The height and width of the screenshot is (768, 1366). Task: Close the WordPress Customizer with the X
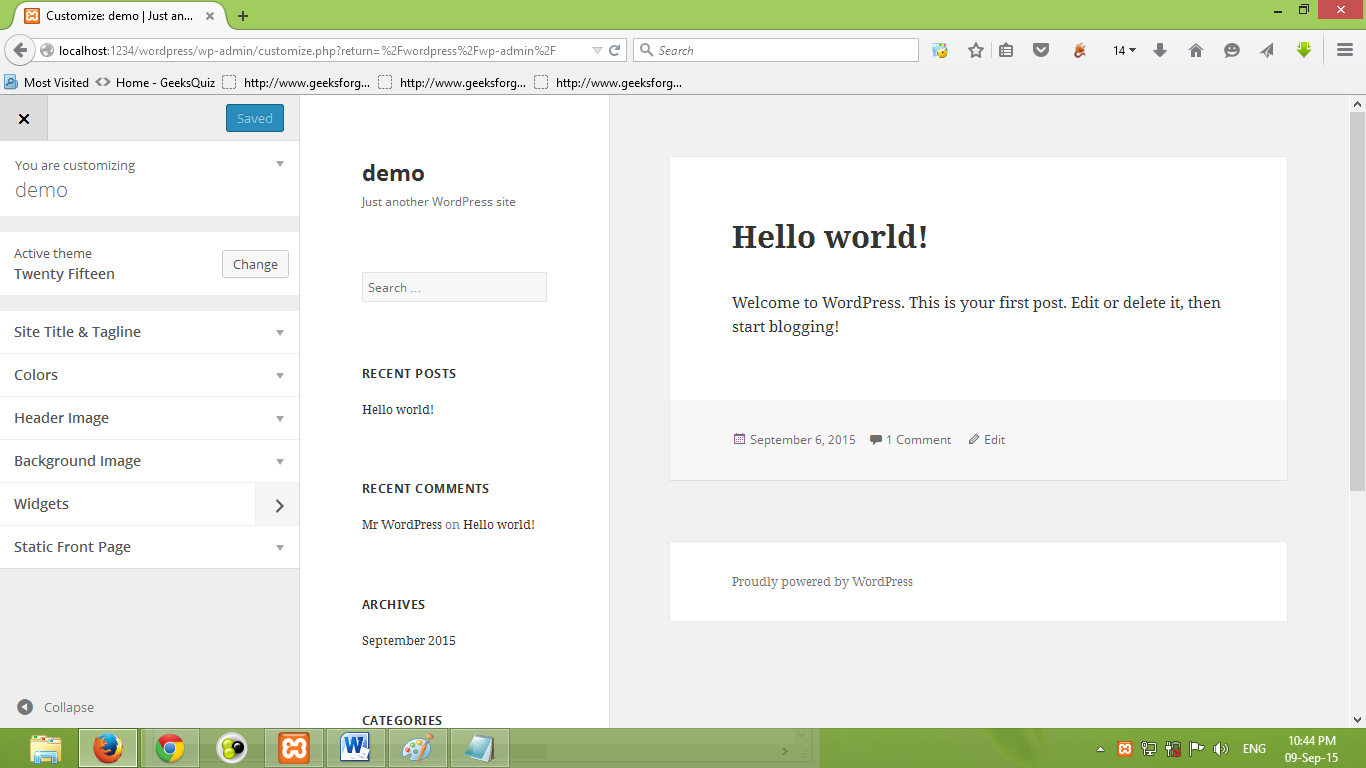pos(24,119)
